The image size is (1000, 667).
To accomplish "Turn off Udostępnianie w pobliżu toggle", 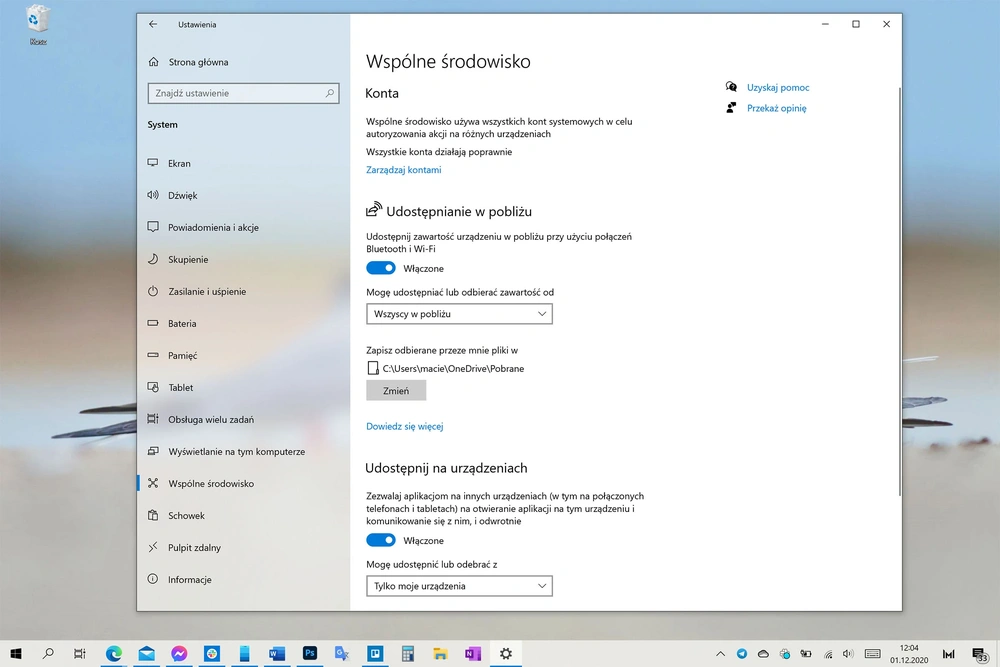I will (381, 268).
